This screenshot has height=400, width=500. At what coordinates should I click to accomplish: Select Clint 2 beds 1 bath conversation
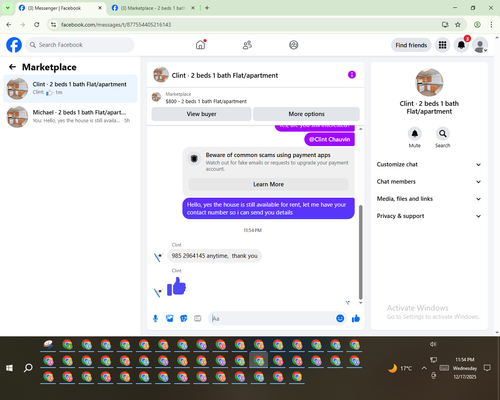pos(70,88)
